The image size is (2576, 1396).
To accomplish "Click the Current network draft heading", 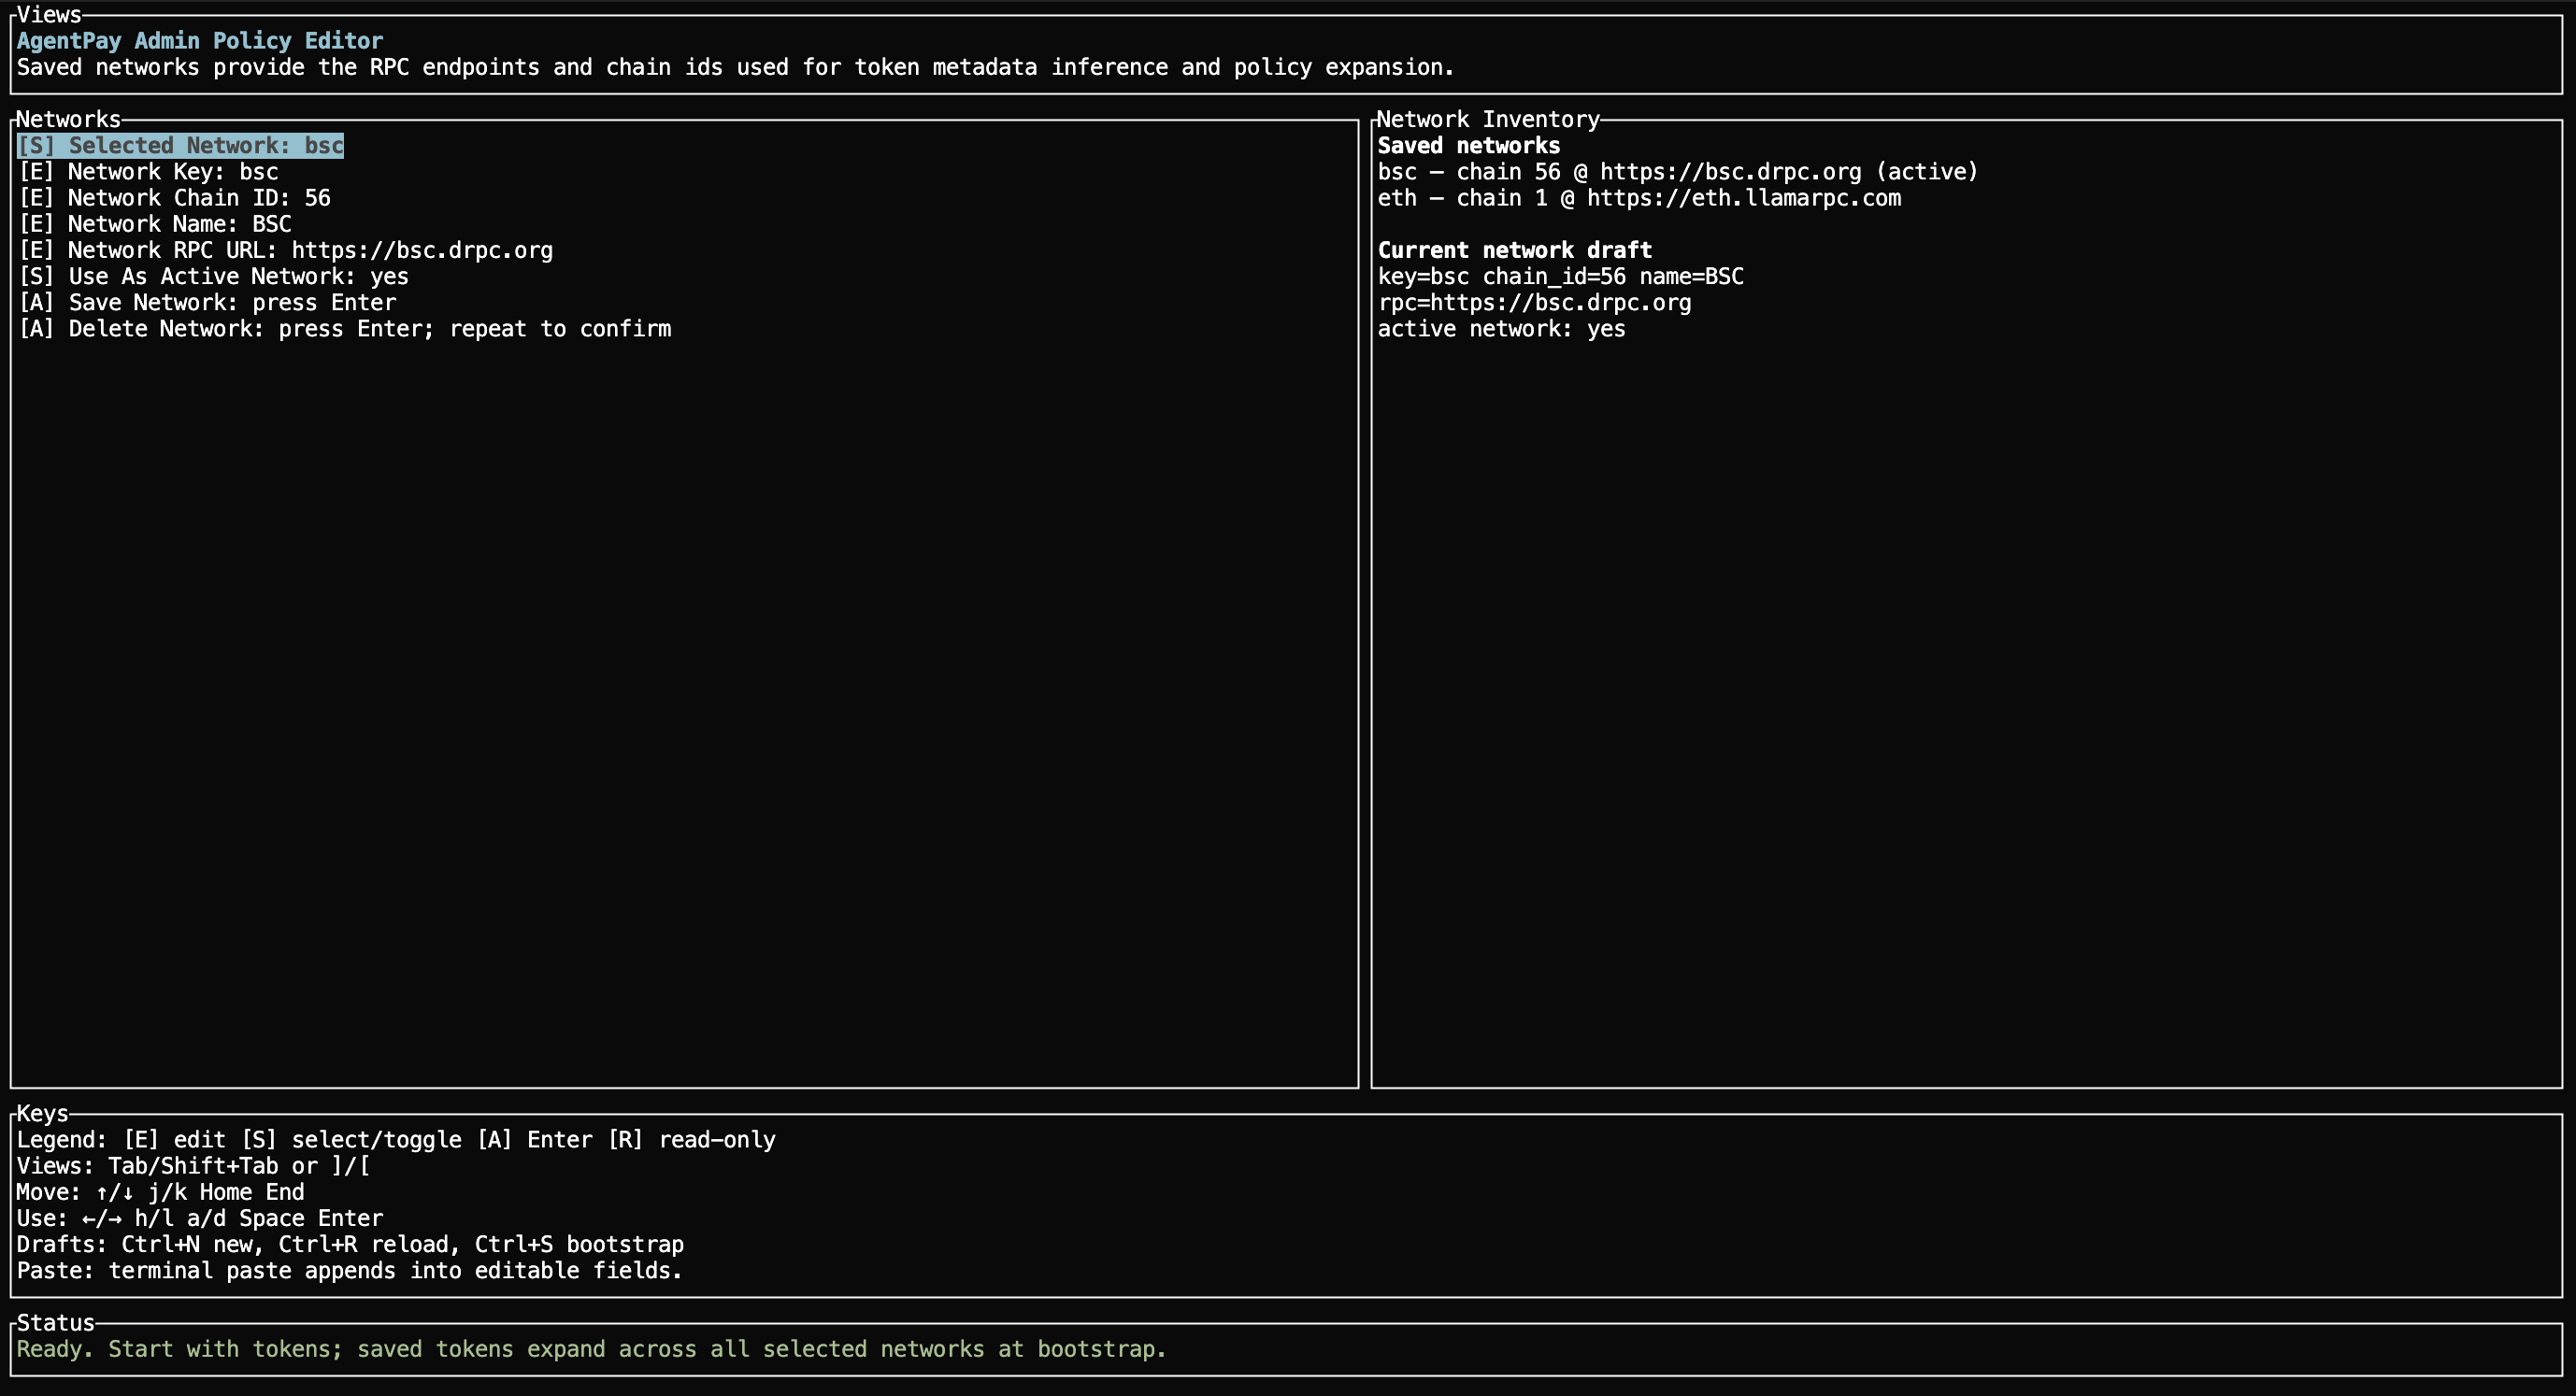I will click(1514, 249).
